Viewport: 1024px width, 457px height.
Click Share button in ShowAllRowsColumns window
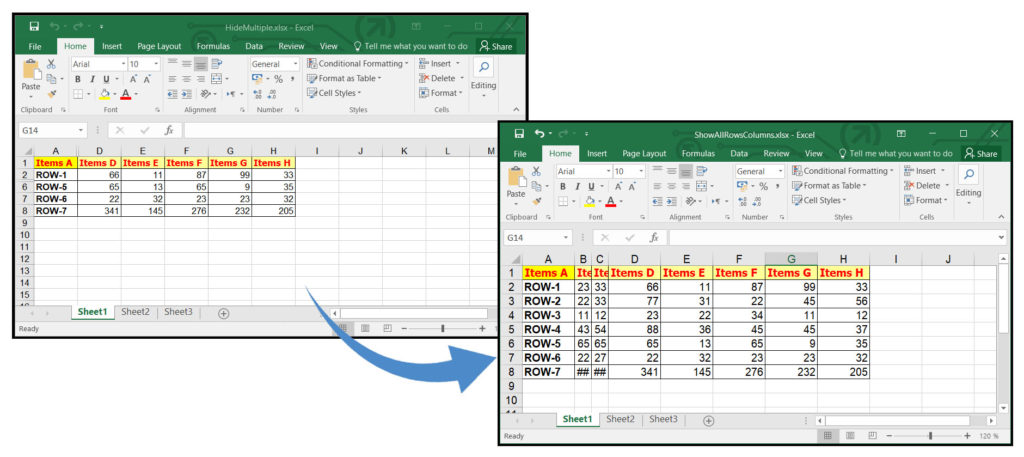tap(980, 154)
